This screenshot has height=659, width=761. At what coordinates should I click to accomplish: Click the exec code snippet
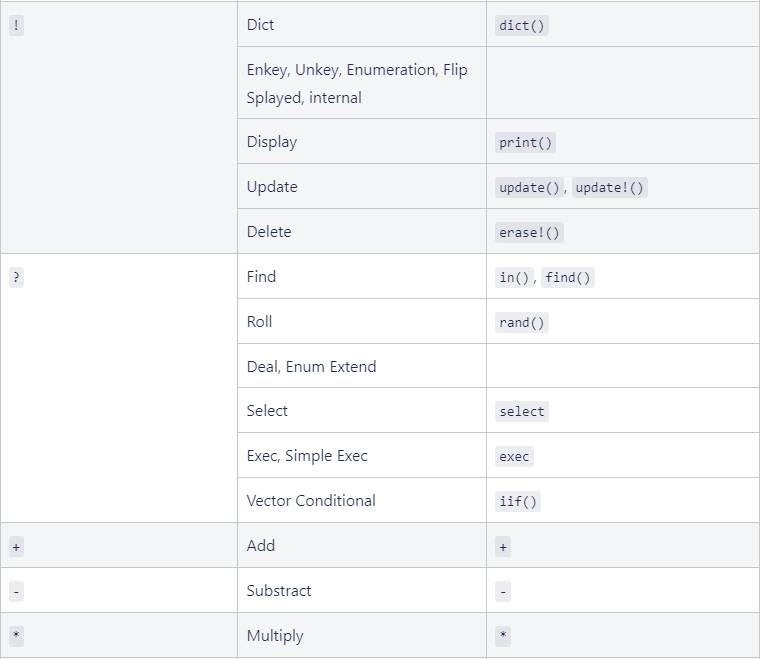(514, 457)
